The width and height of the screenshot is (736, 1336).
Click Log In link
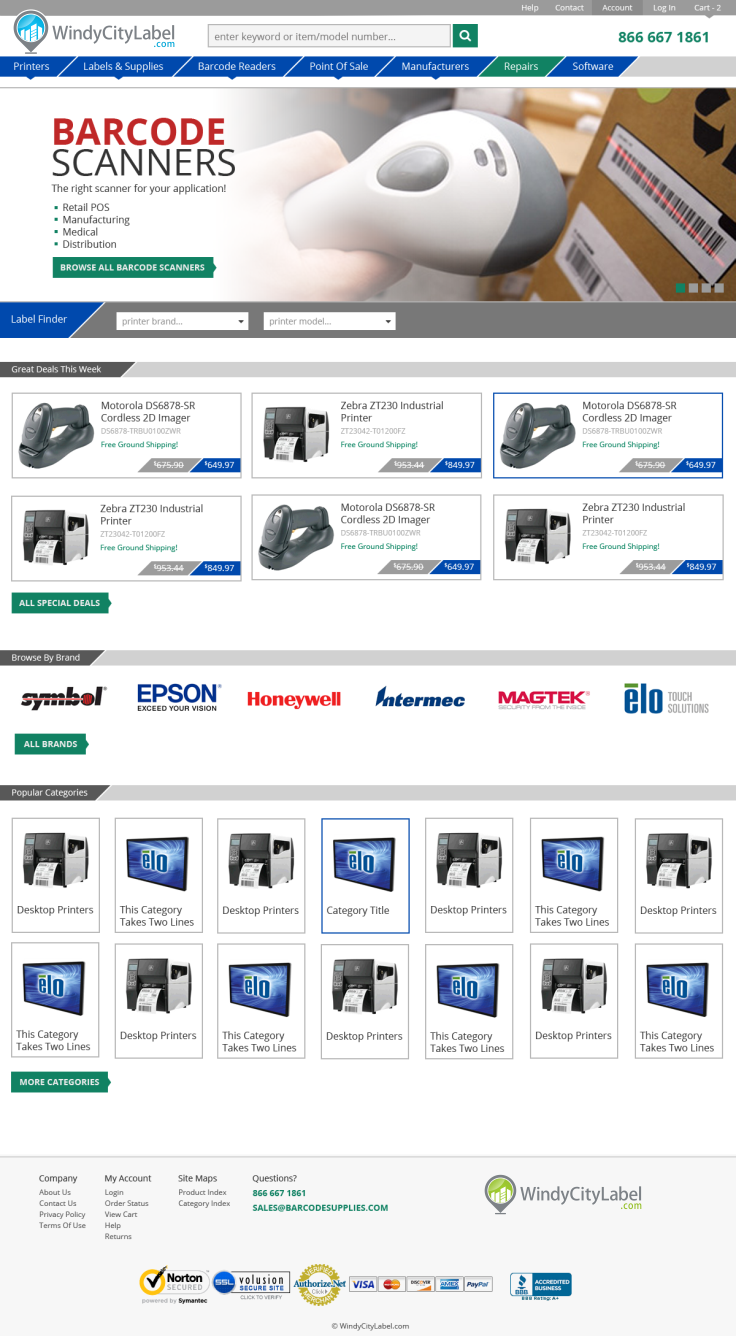pos(664,7)
